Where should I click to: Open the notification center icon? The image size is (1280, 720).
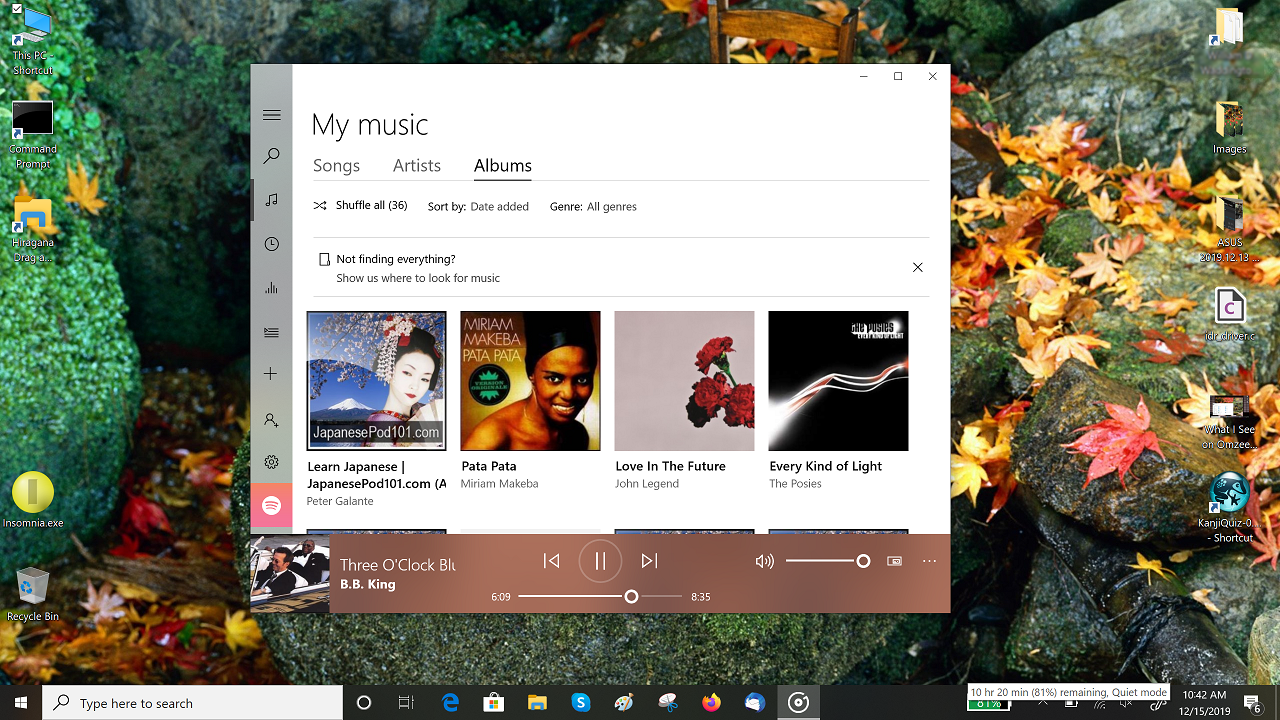[1252, 703]
